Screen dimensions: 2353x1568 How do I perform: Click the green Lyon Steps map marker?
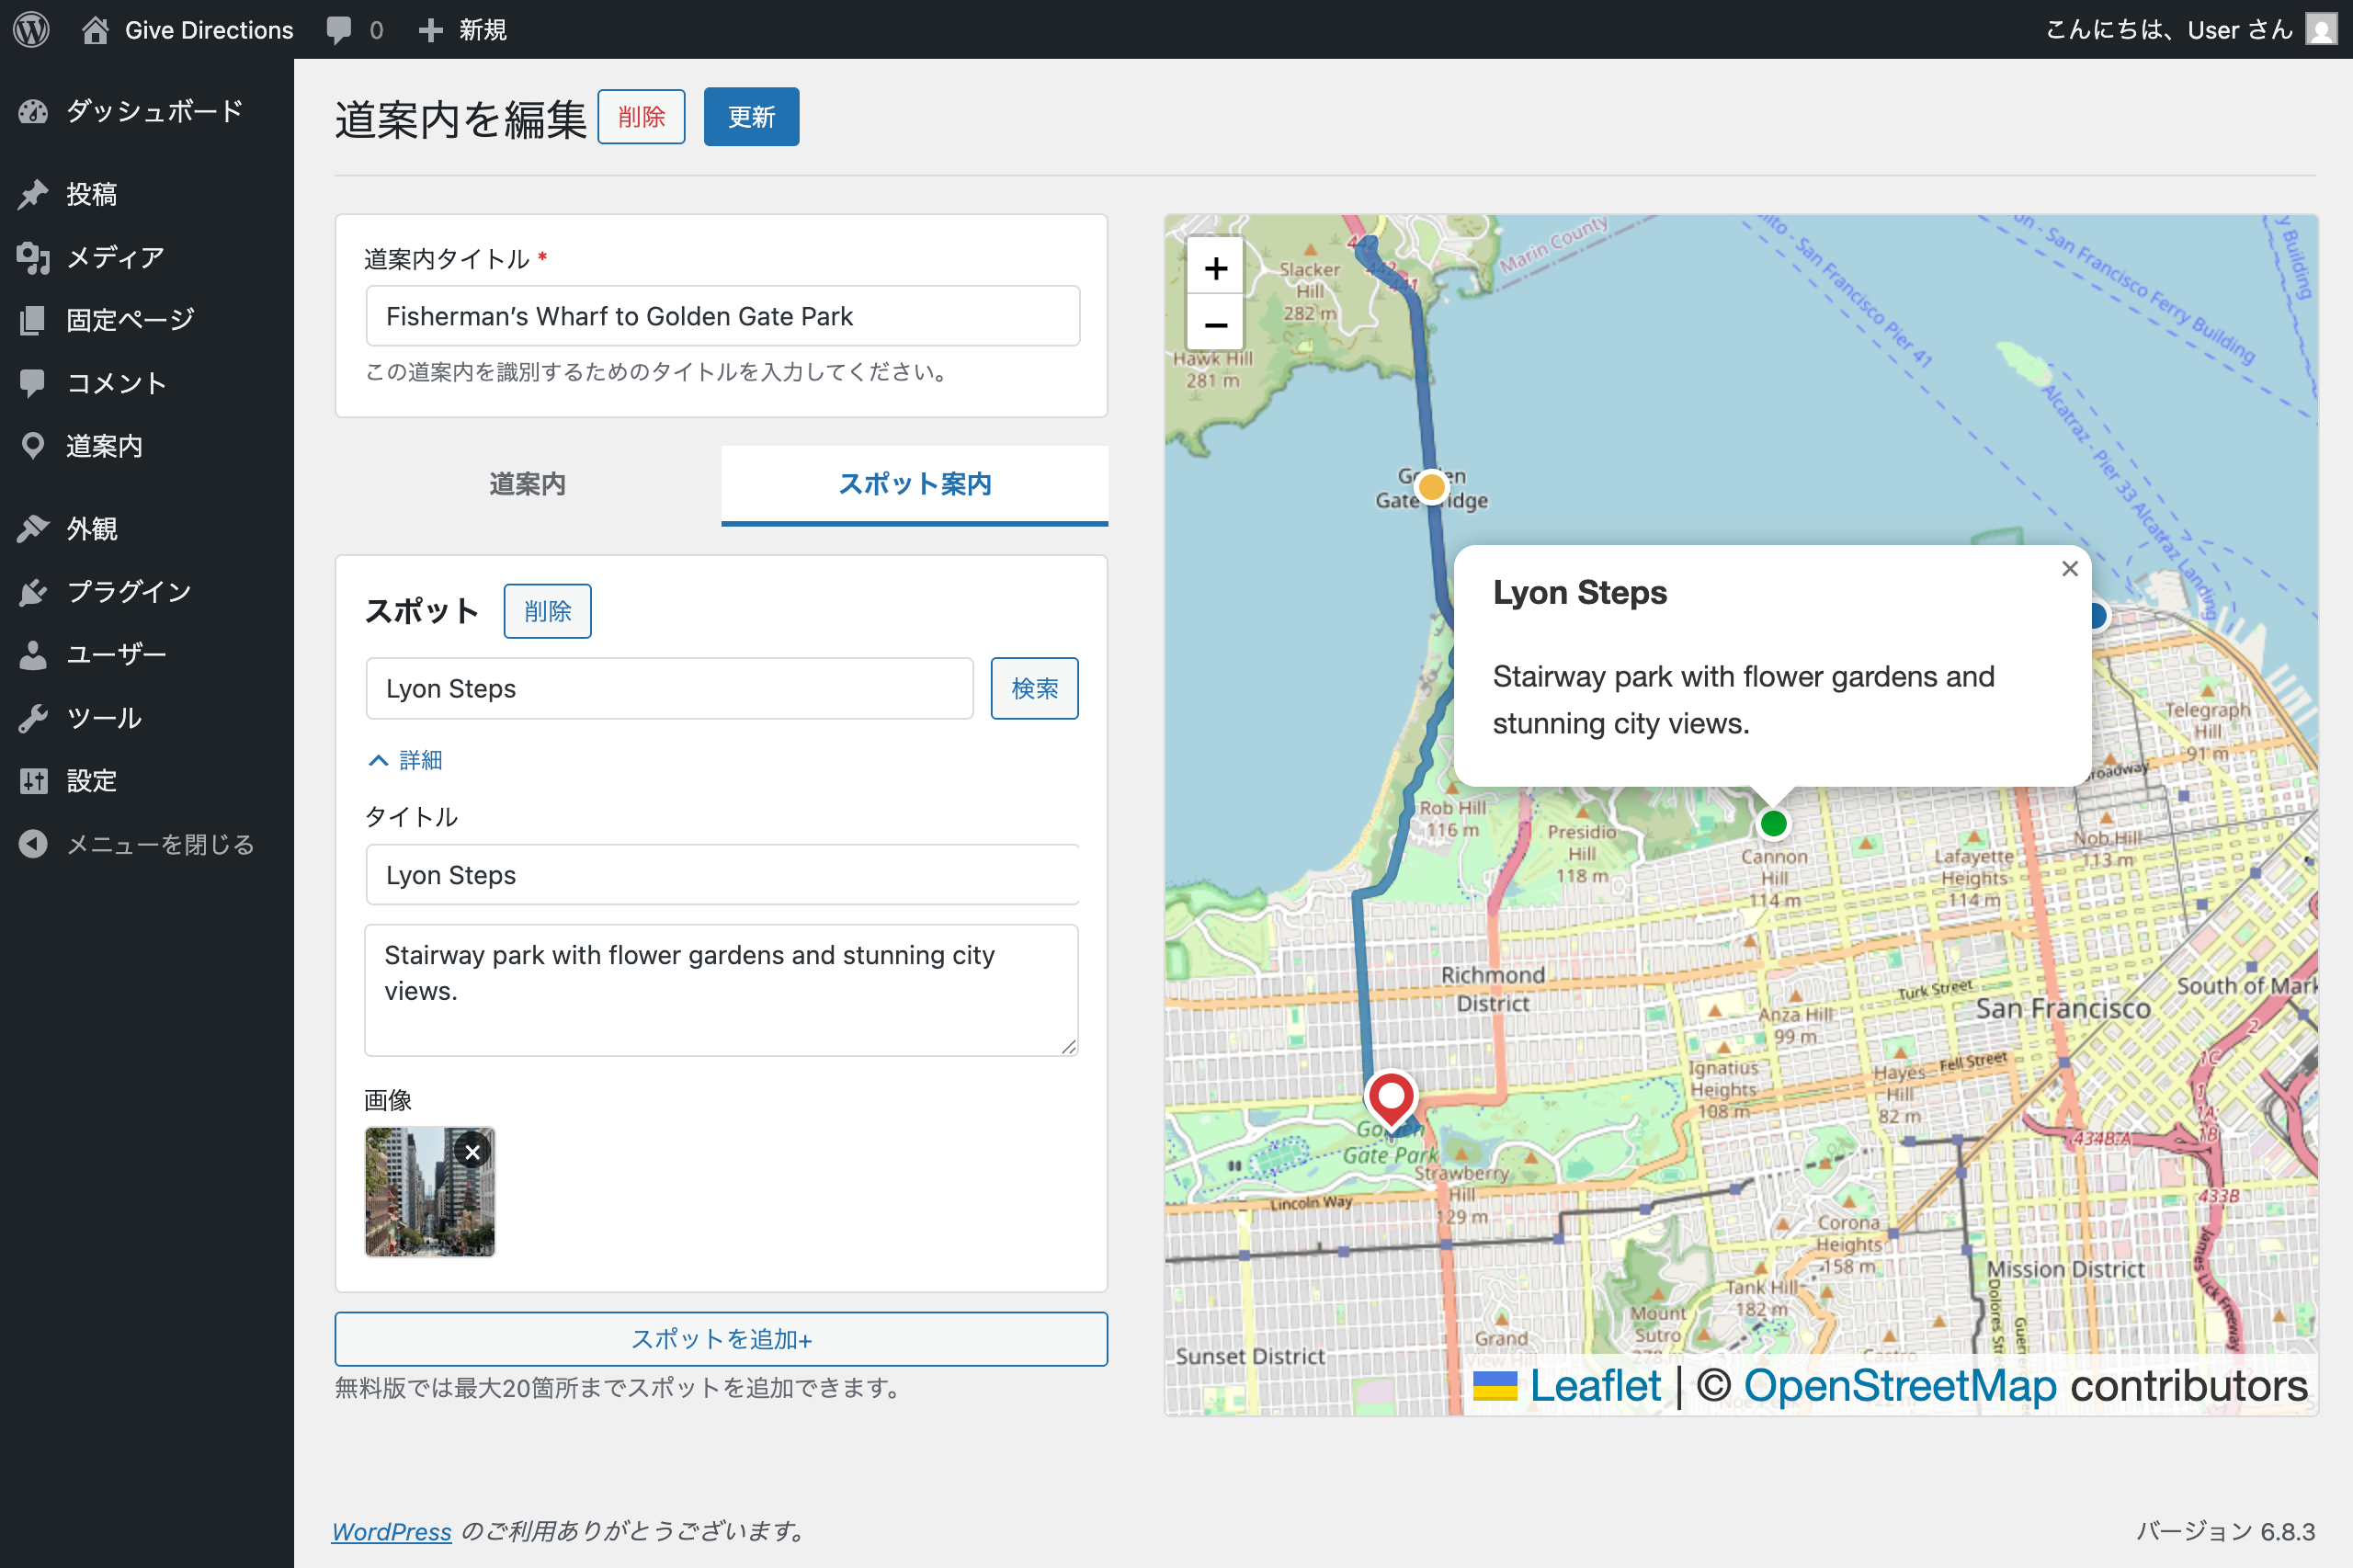(x=1773, y=824)
